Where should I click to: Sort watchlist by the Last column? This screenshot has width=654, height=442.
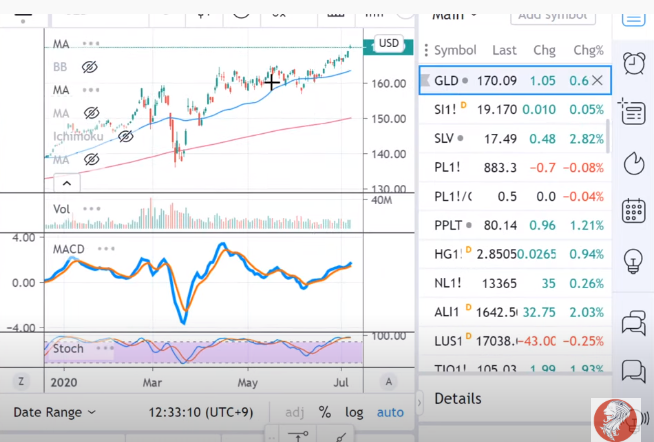504,50
